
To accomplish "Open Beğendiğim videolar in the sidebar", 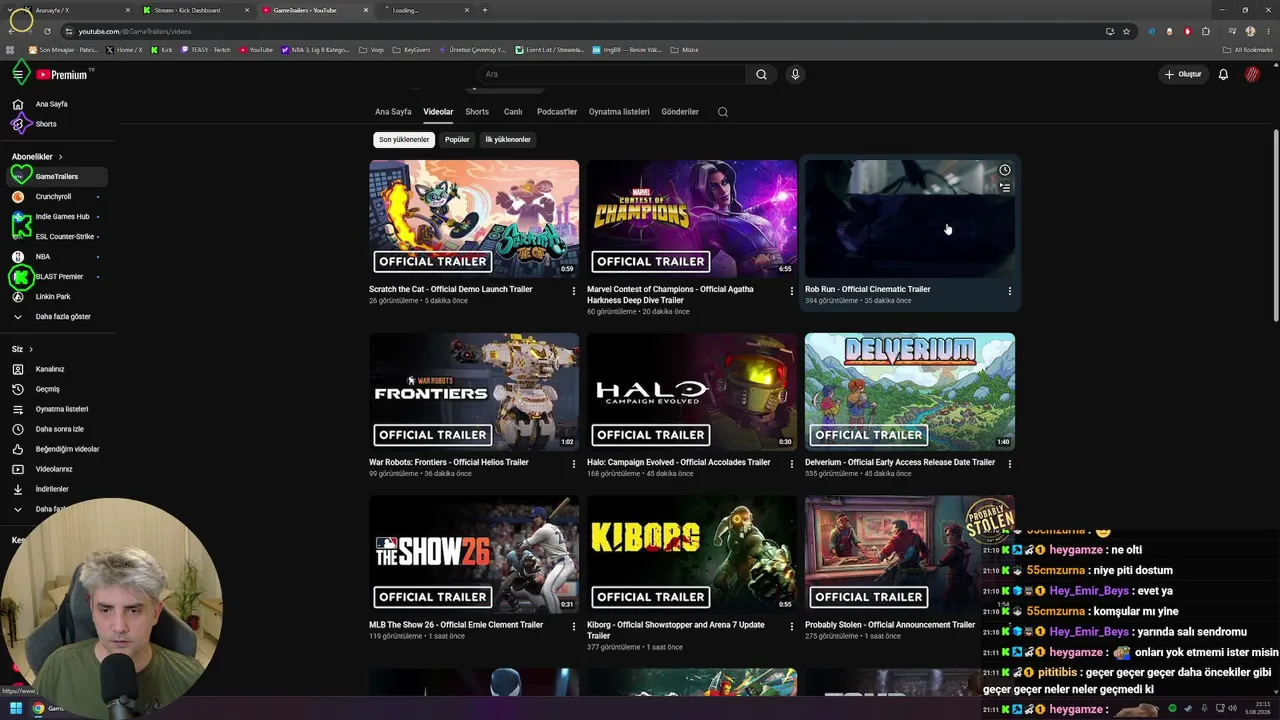I will 55,449.
